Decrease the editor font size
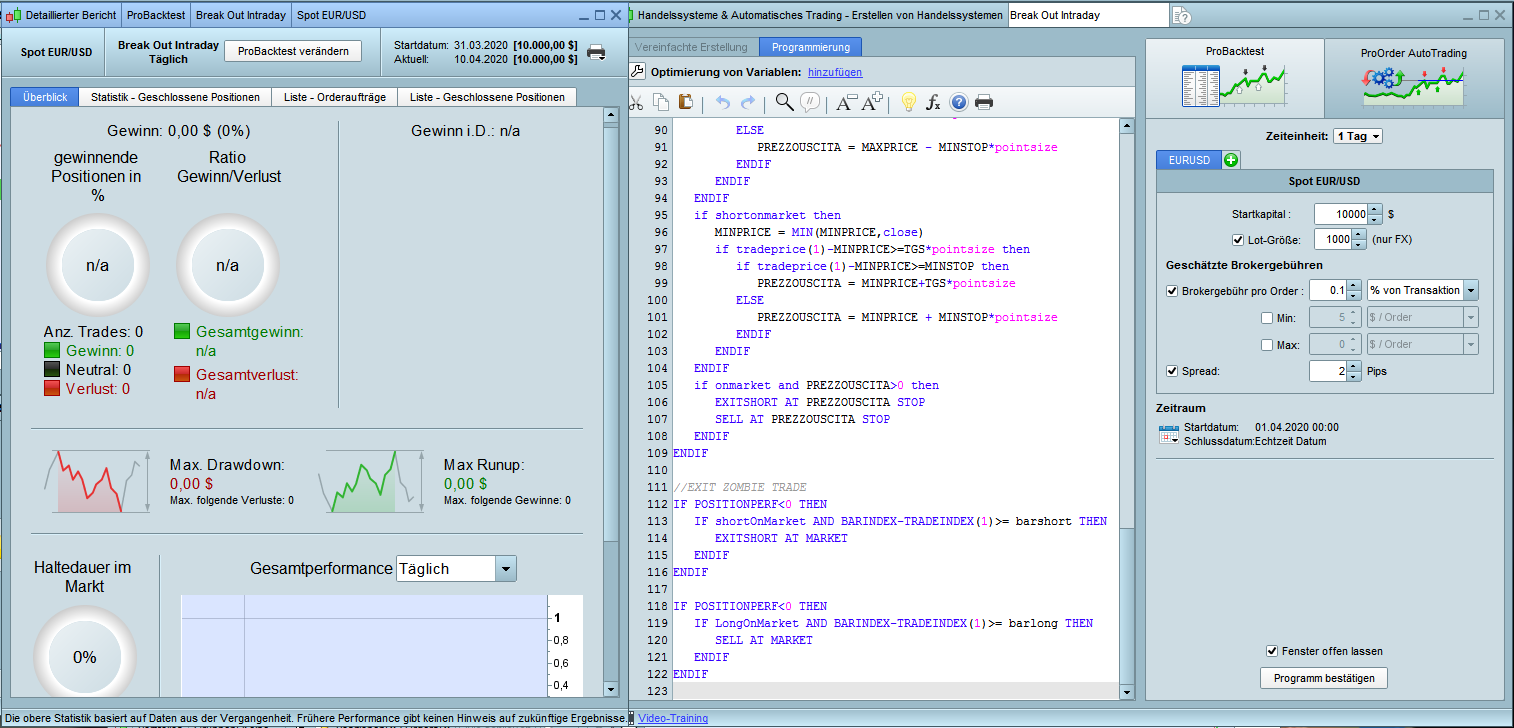 click(x=846, y=102)
